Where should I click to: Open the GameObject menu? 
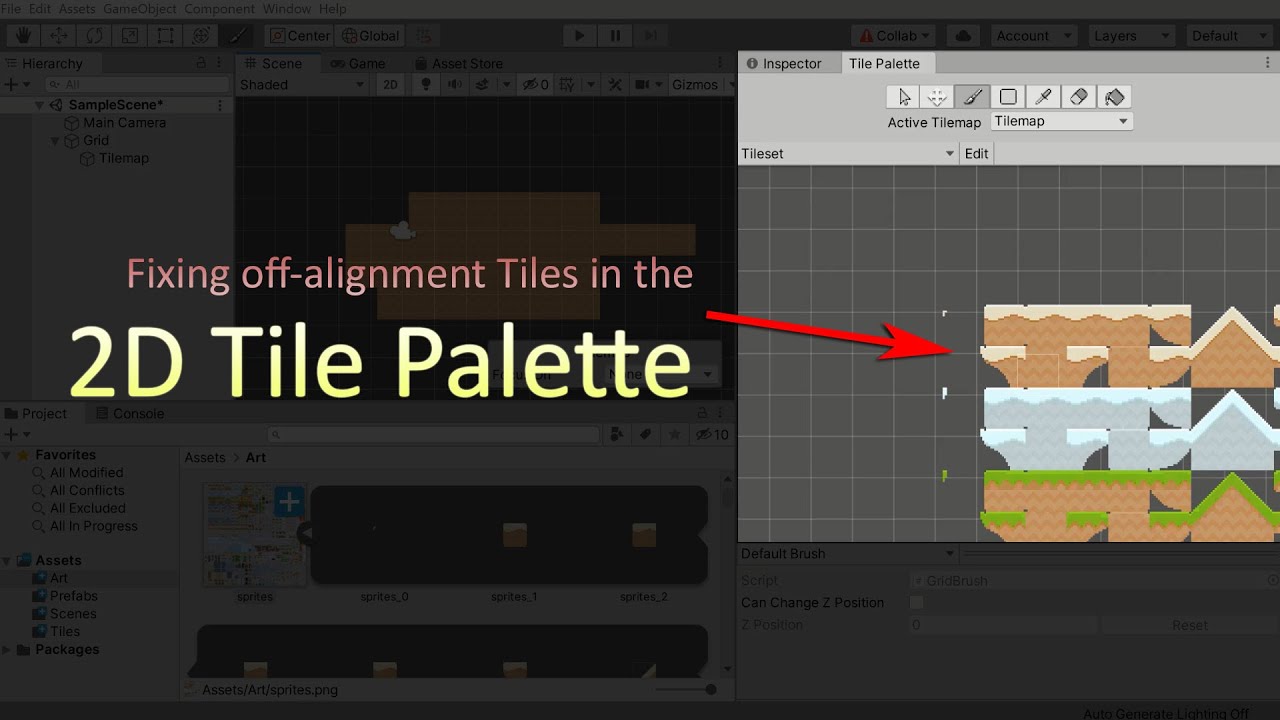click(x=139, y=9)
